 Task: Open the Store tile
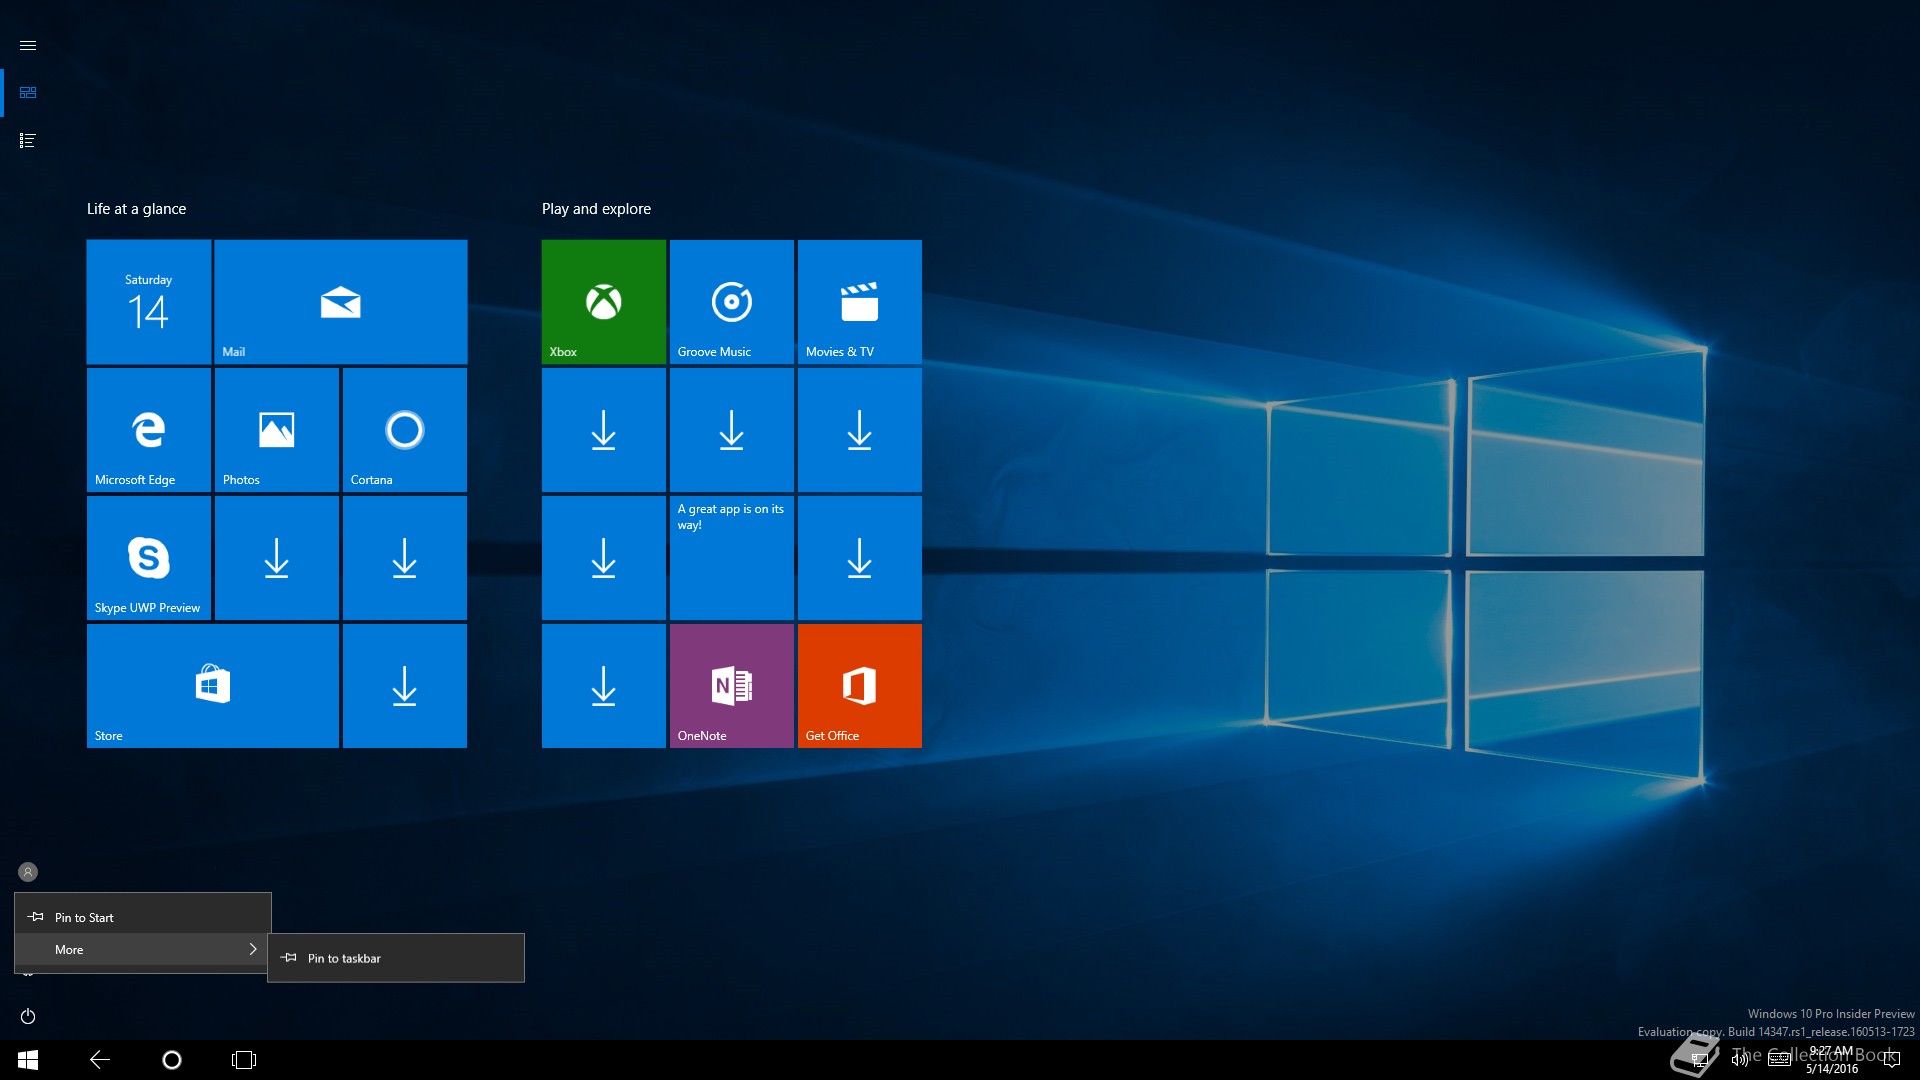pos(213,686)
